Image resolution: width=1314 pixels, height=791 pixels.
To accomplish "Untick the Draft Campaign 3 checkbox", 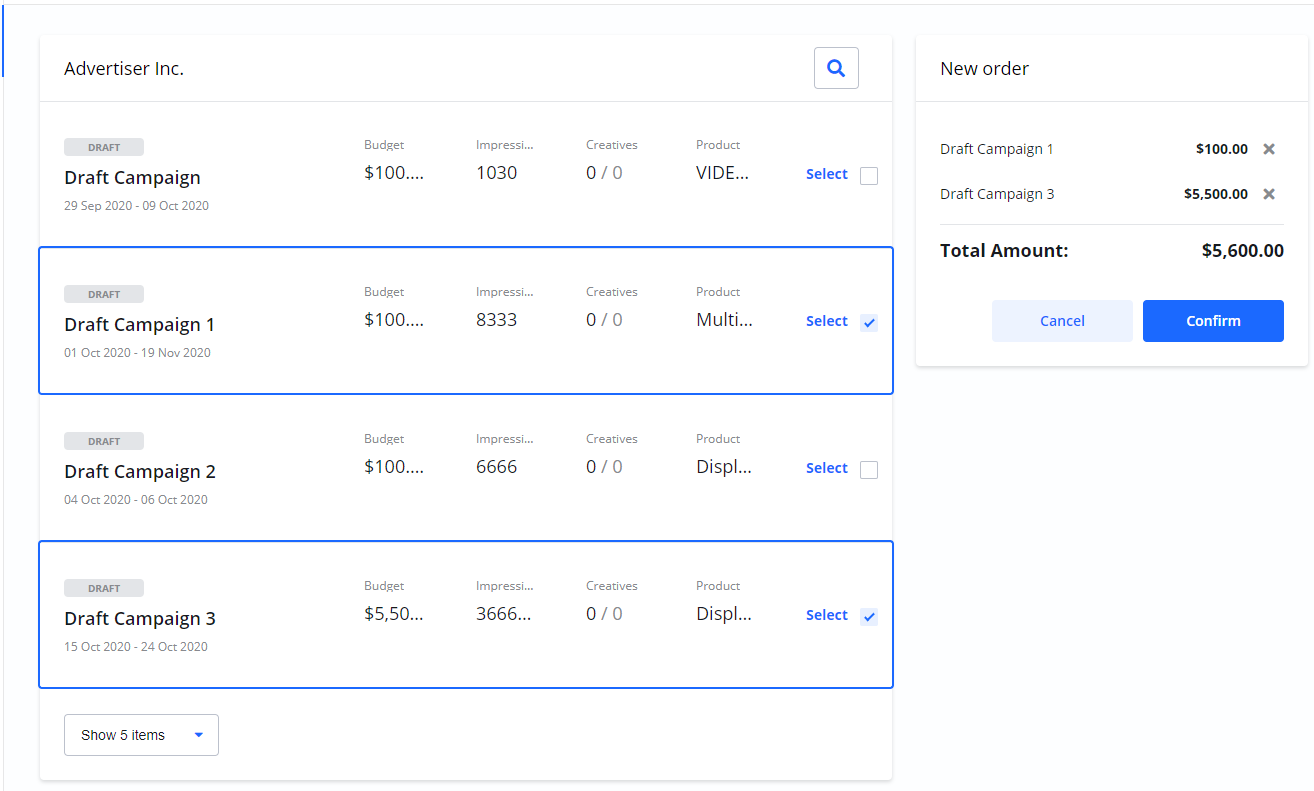I will pos(869,617).
